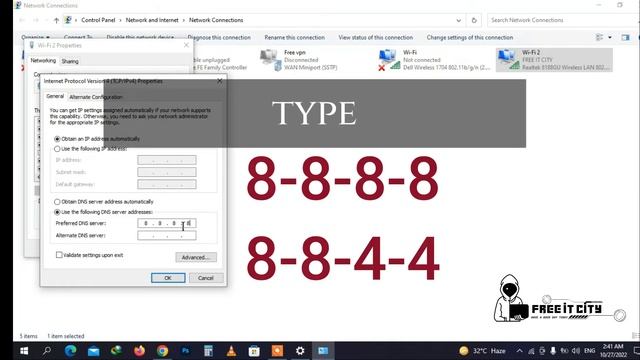Select Obtain DNS server address automatically
This screenshot has height=360, width=640.
[57, 202]
